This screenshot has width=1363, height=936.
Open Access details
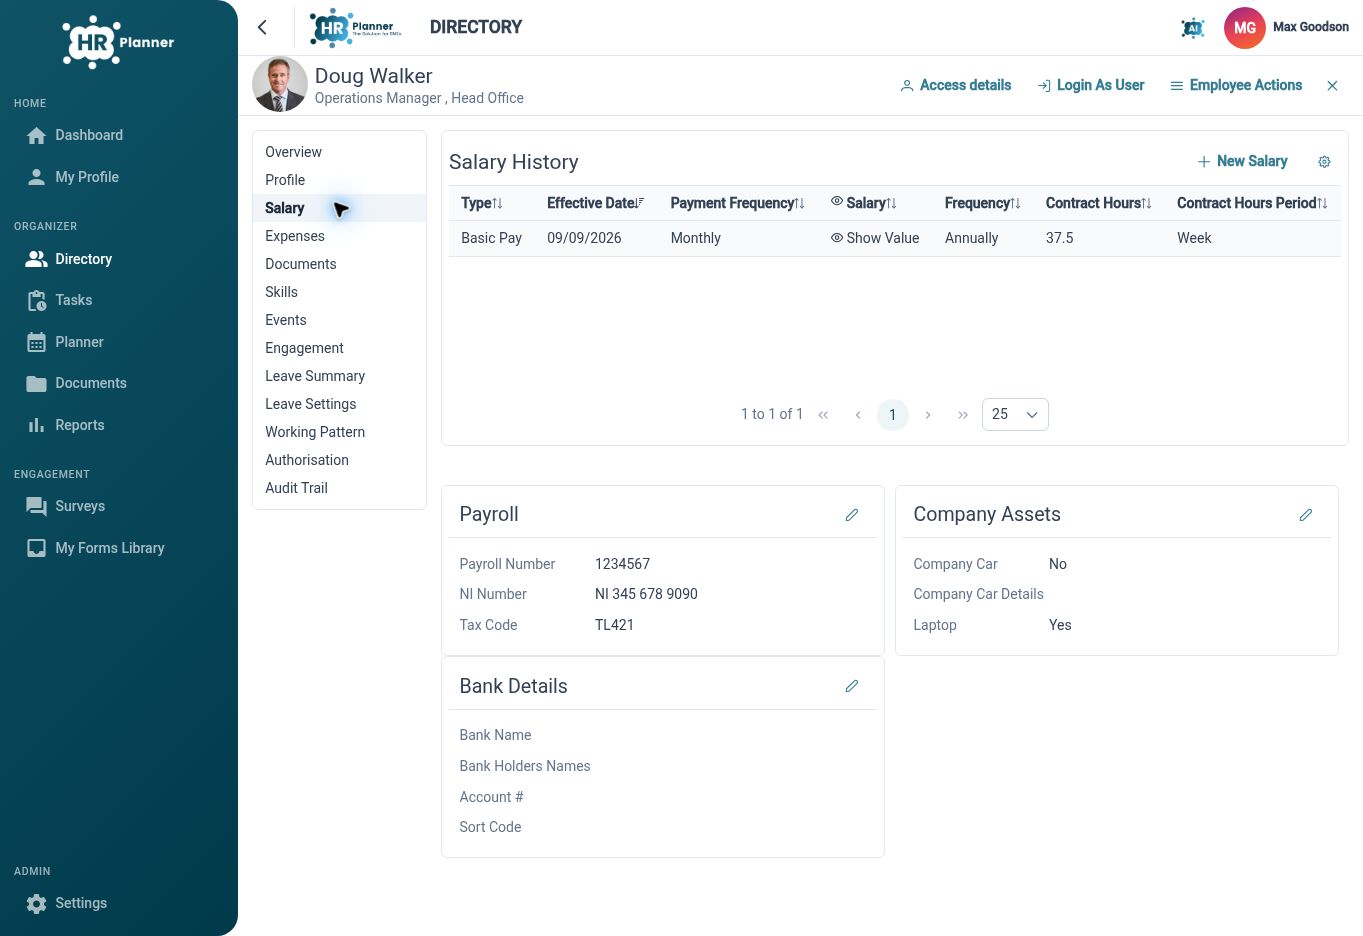[955, 86]
